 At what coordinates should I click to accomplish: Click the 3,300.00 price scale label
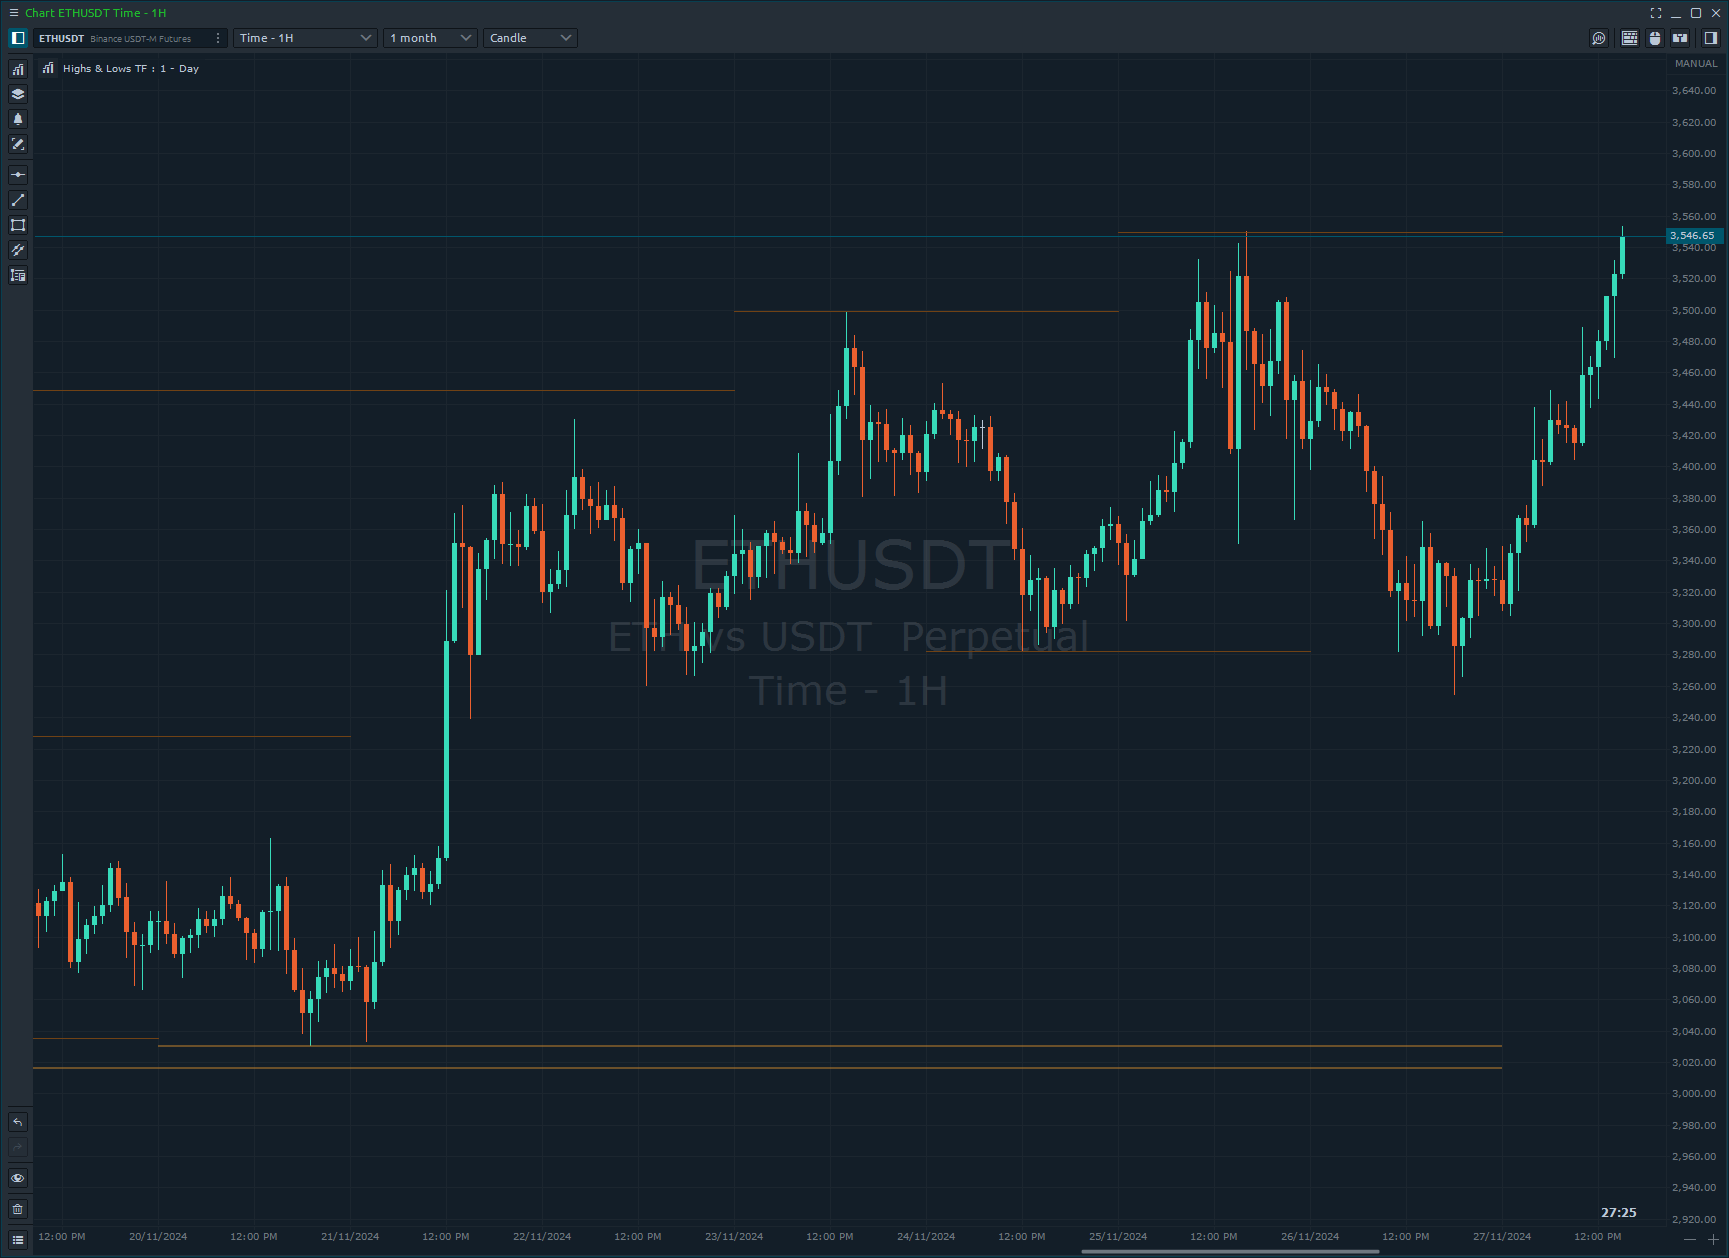1694,624
